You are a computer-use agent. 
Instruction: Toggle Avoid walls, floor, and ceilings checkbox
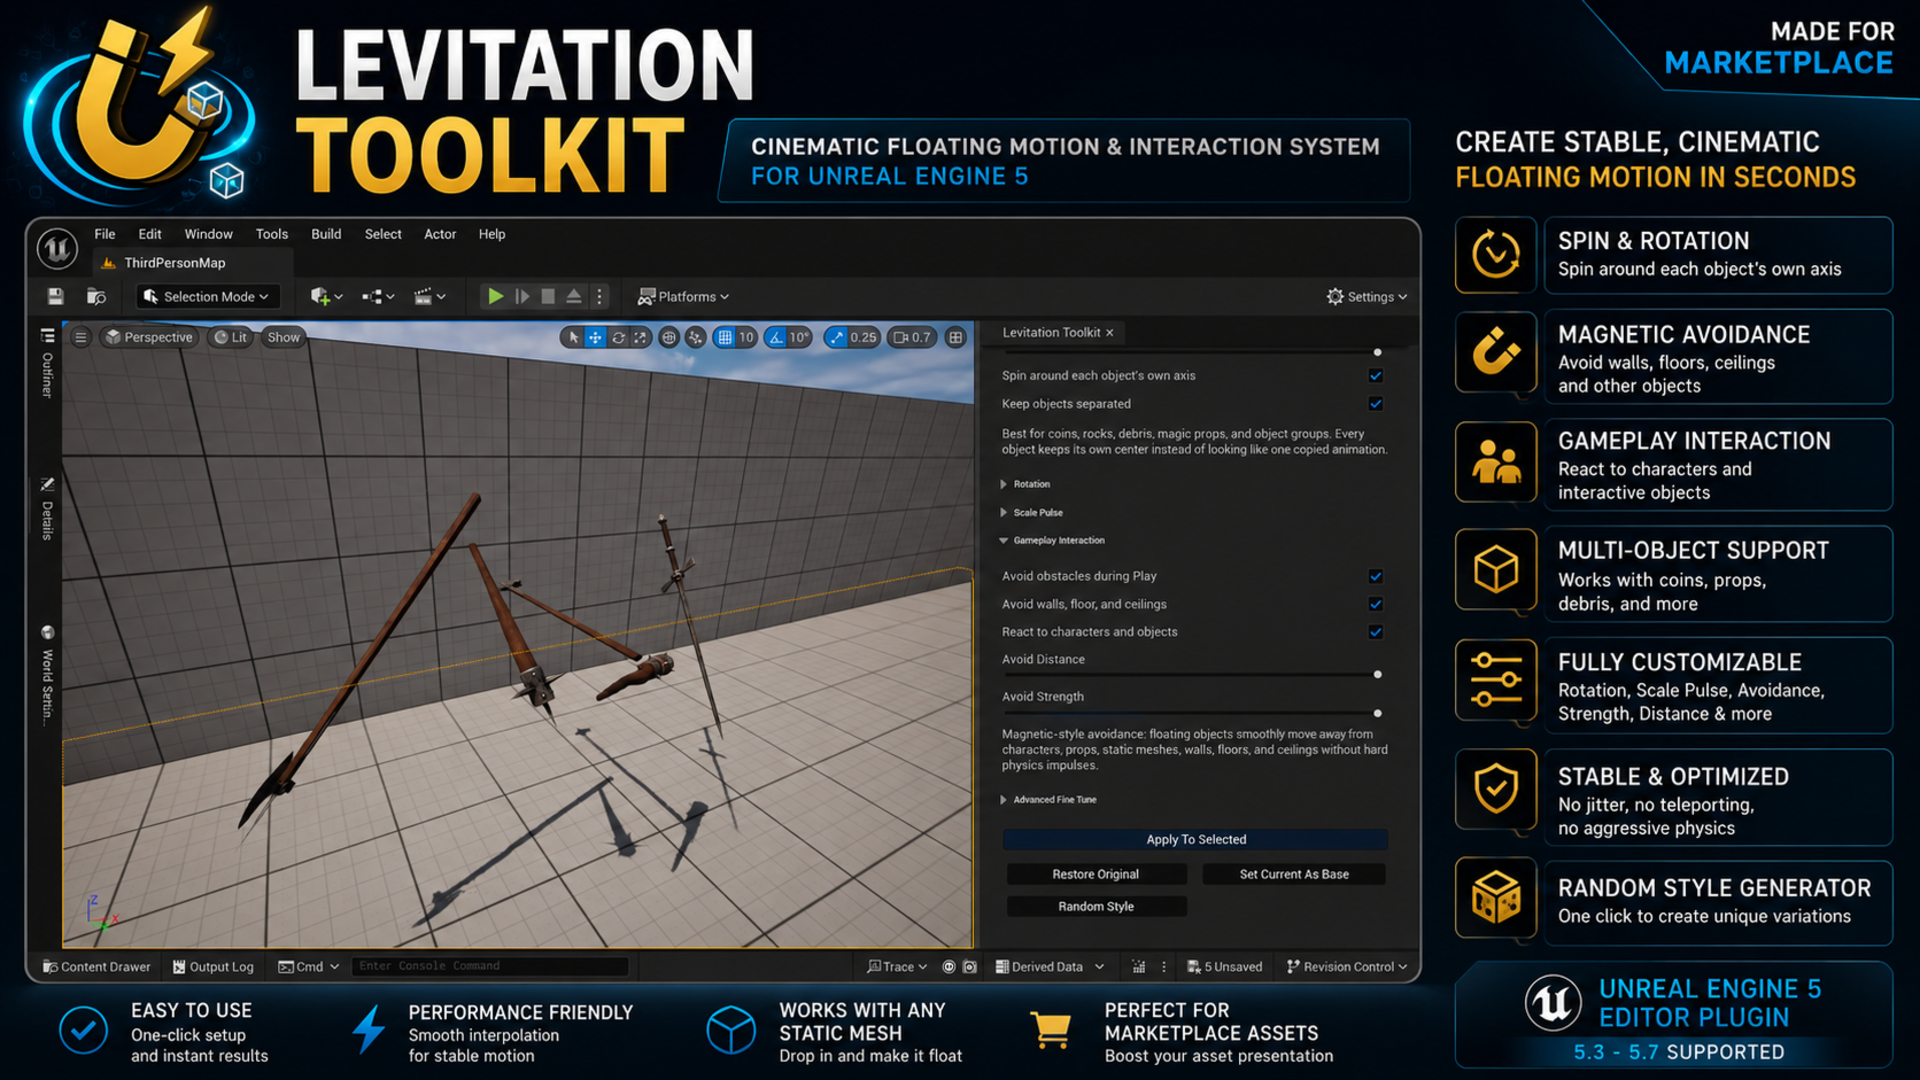pyautogui.click(x=1376, y=604)
